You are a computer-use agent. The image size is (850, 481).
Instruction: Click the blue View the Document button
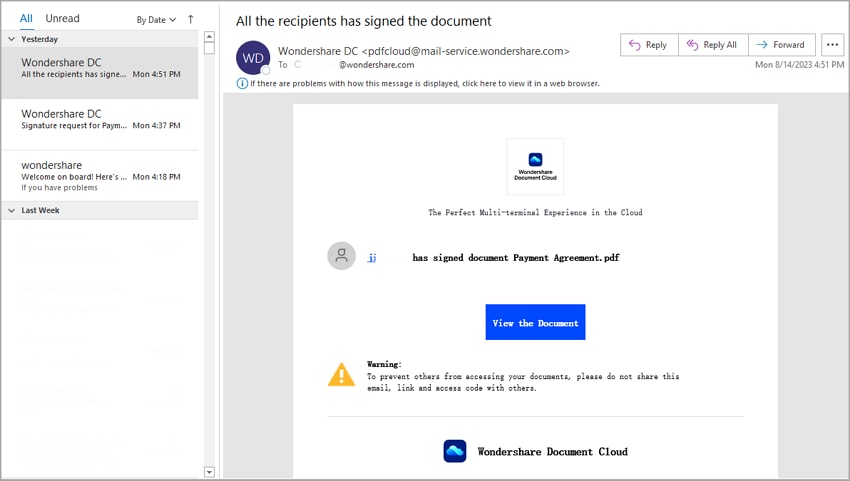point(535,322)
